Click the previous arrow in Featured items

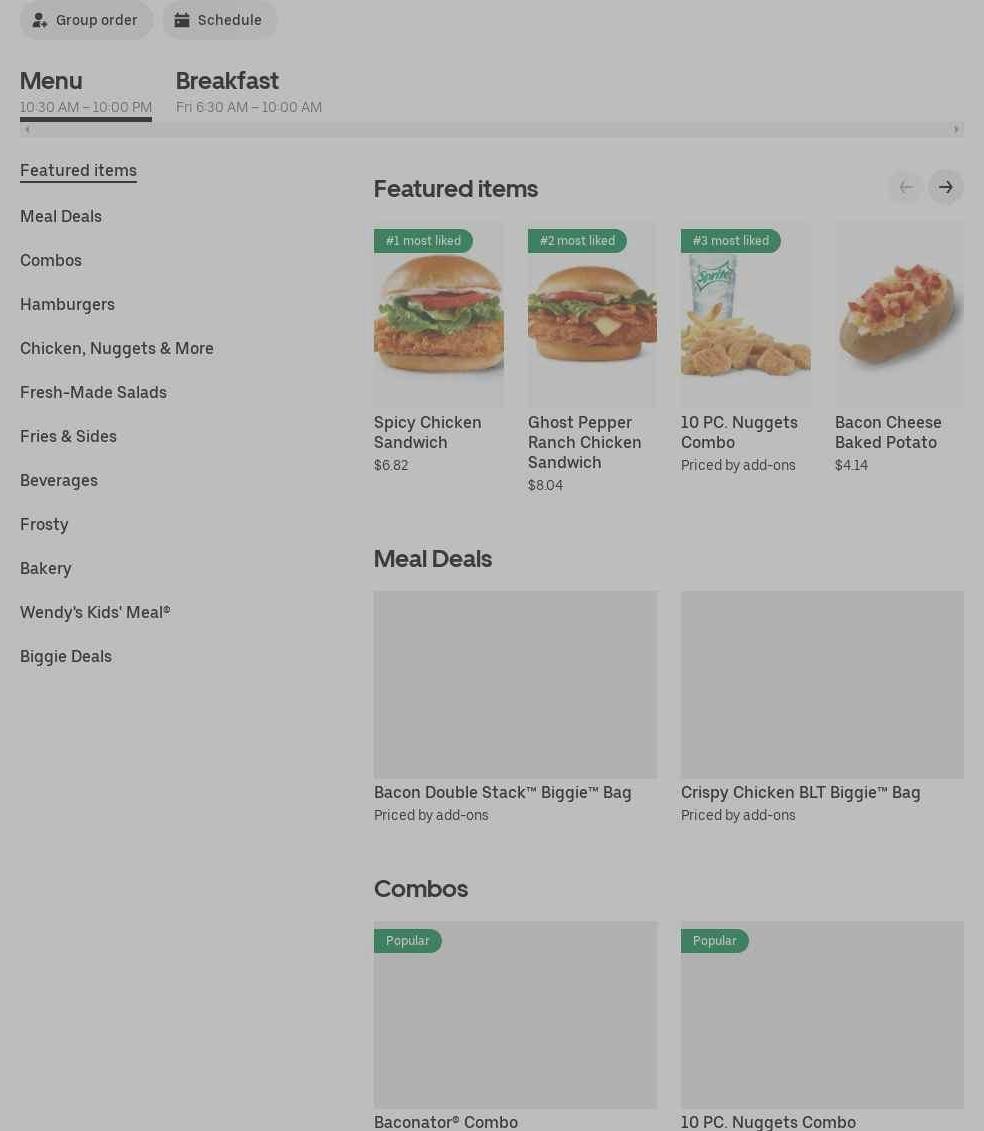pos(906,188)
